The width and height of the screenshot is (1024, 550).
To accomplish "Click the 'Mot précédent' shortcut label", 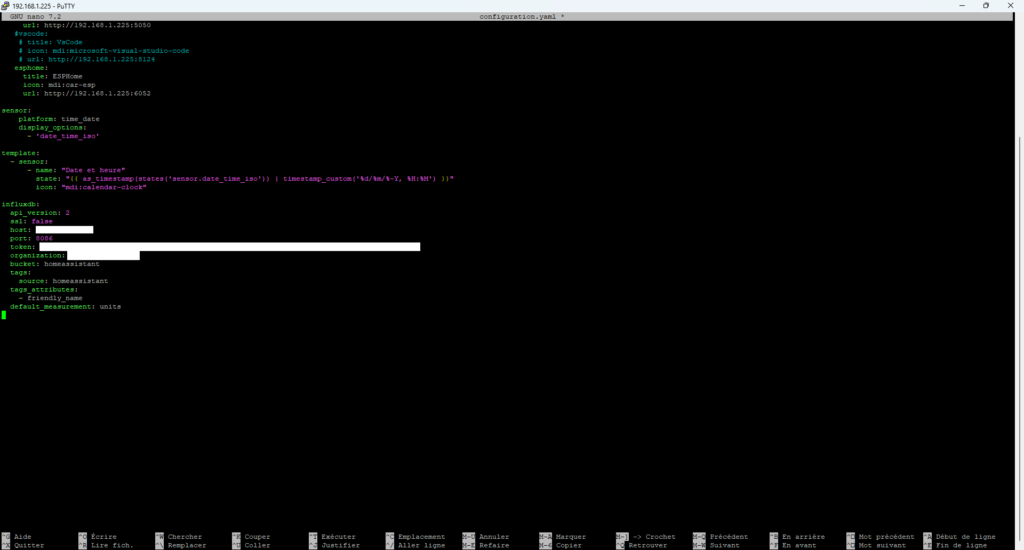I will (886, 537).
